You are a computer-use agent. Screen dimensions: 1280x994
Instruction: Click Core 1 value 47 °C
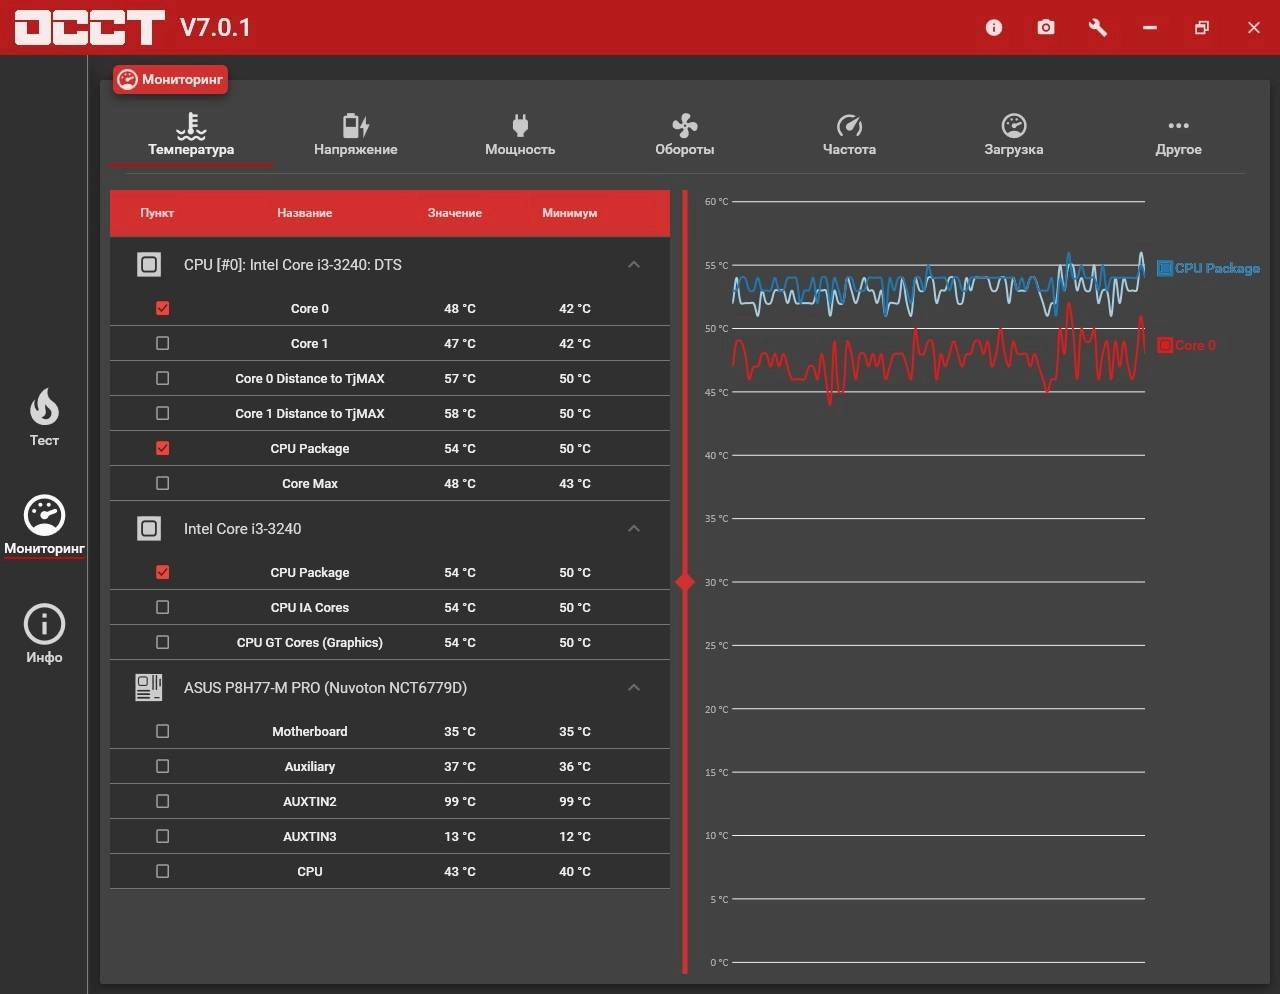coord(460,343)
